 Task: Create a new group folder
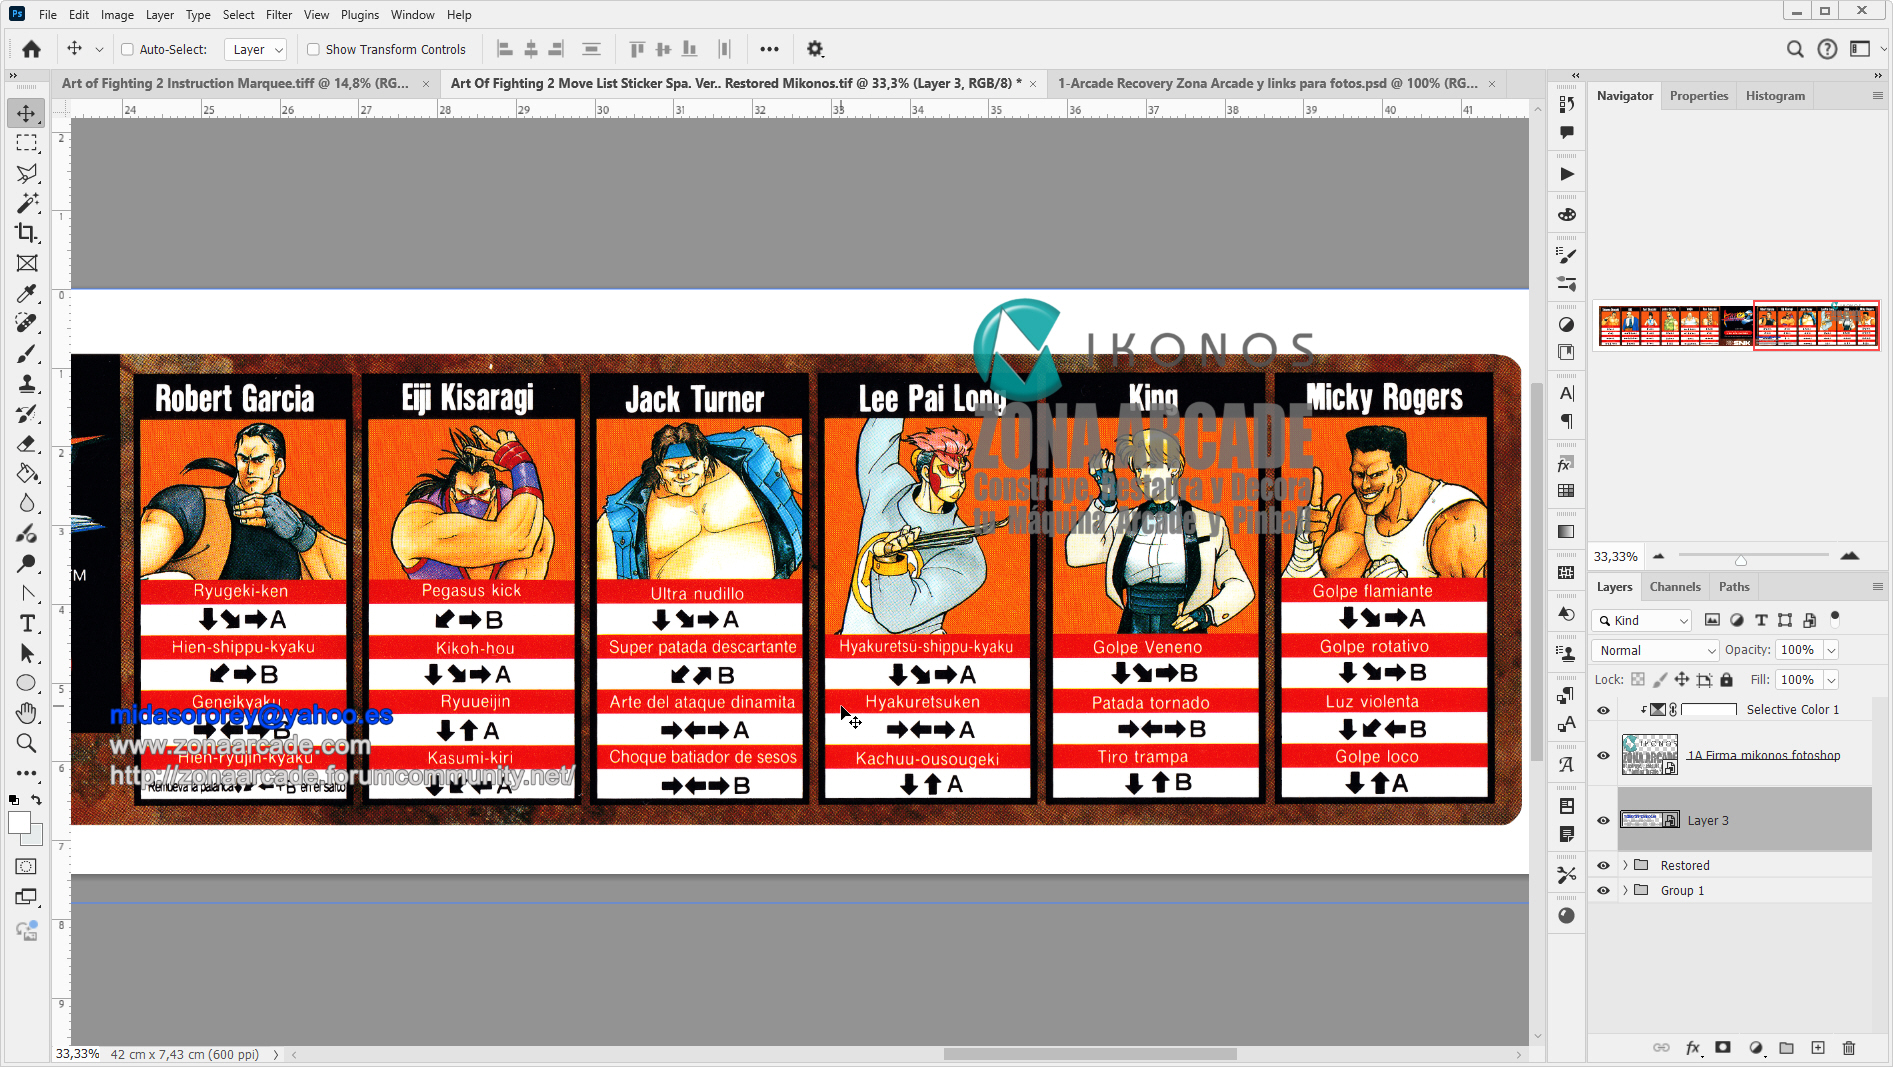tap(1787, 1047)
